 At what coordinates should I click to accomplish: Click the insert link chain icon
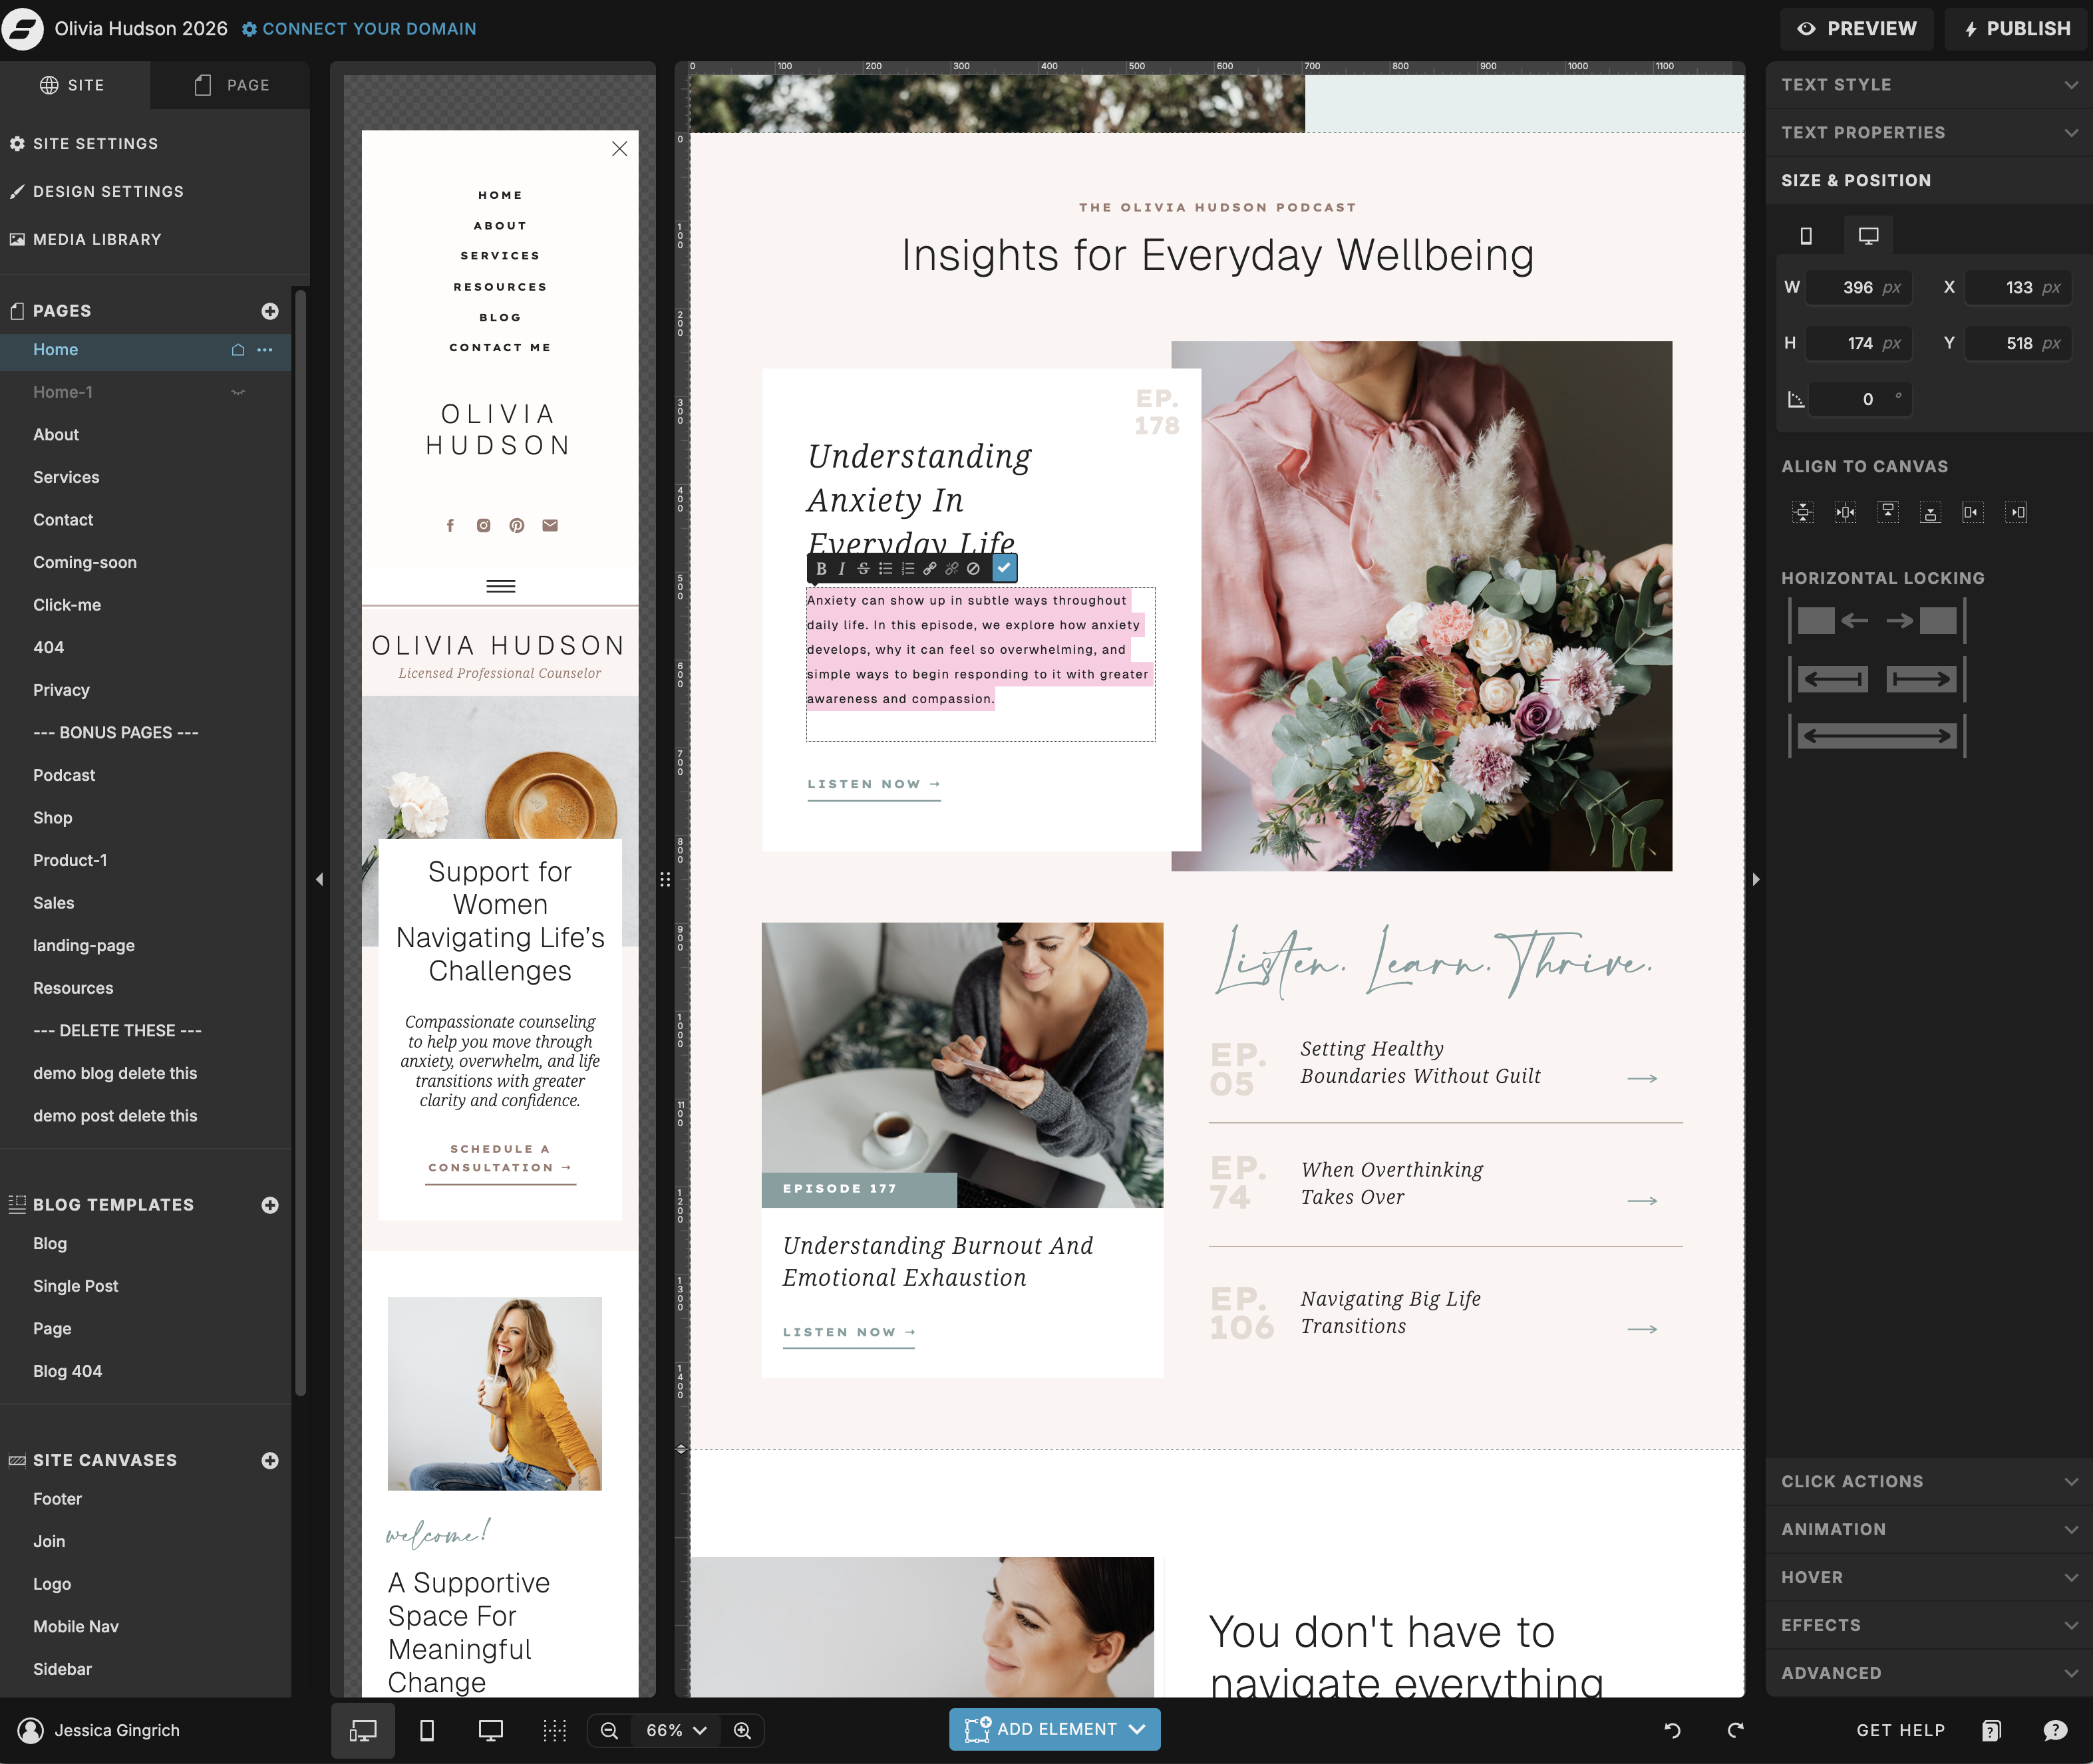pos(929,568)
